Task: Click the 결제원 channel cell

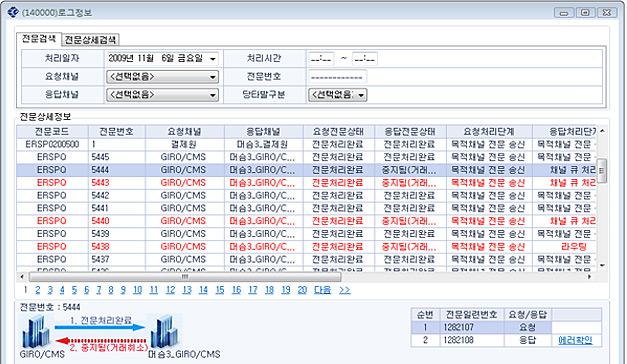Action: pyautogui.click(x=184, y=144)
